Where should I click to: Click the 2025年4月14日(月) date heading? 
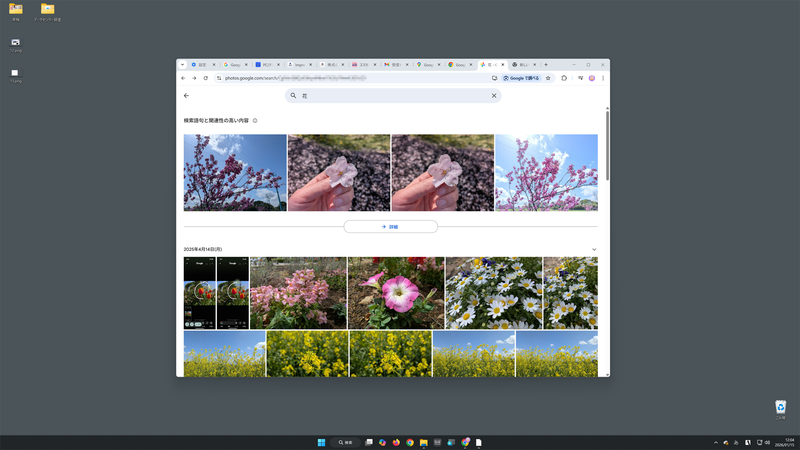(x=203, y=249)
